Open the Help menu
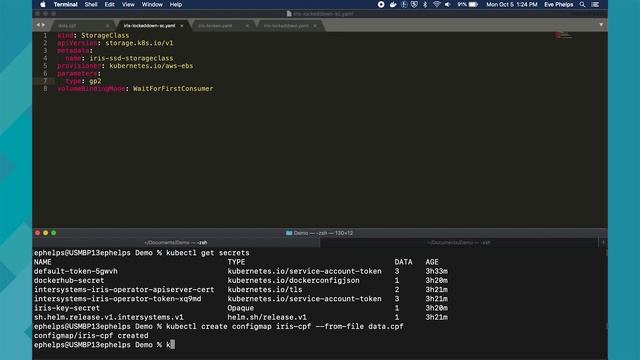This screenshot has height=360, width=640. click(x=176, y=4)
